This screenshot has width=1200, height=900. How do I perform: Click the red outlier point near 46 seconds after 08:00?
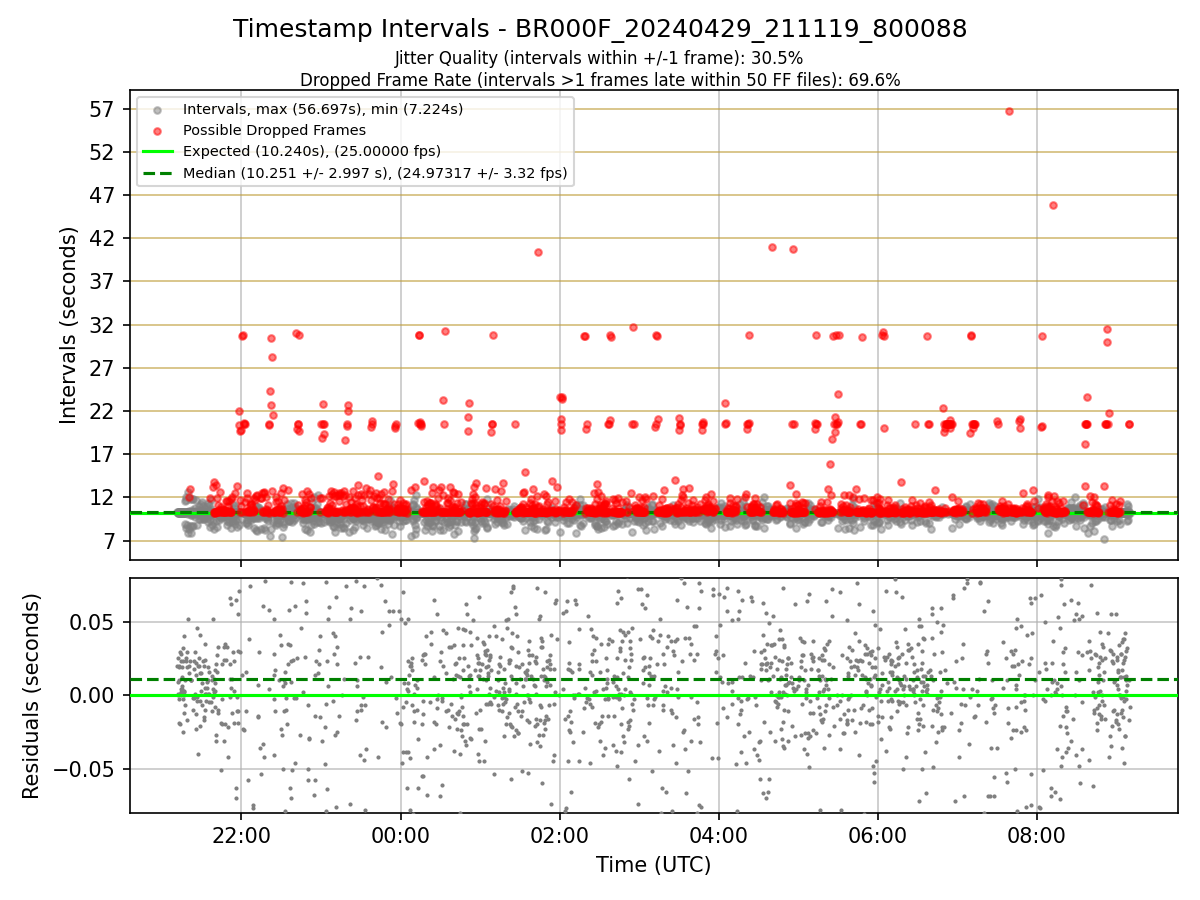click(1053, 205)
